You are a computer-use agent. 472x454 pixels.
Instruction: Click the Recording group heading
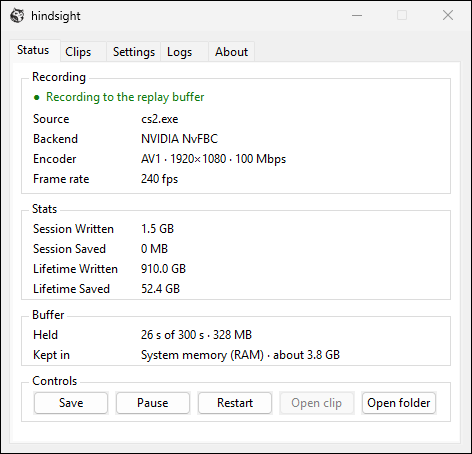tap(59, 77)
